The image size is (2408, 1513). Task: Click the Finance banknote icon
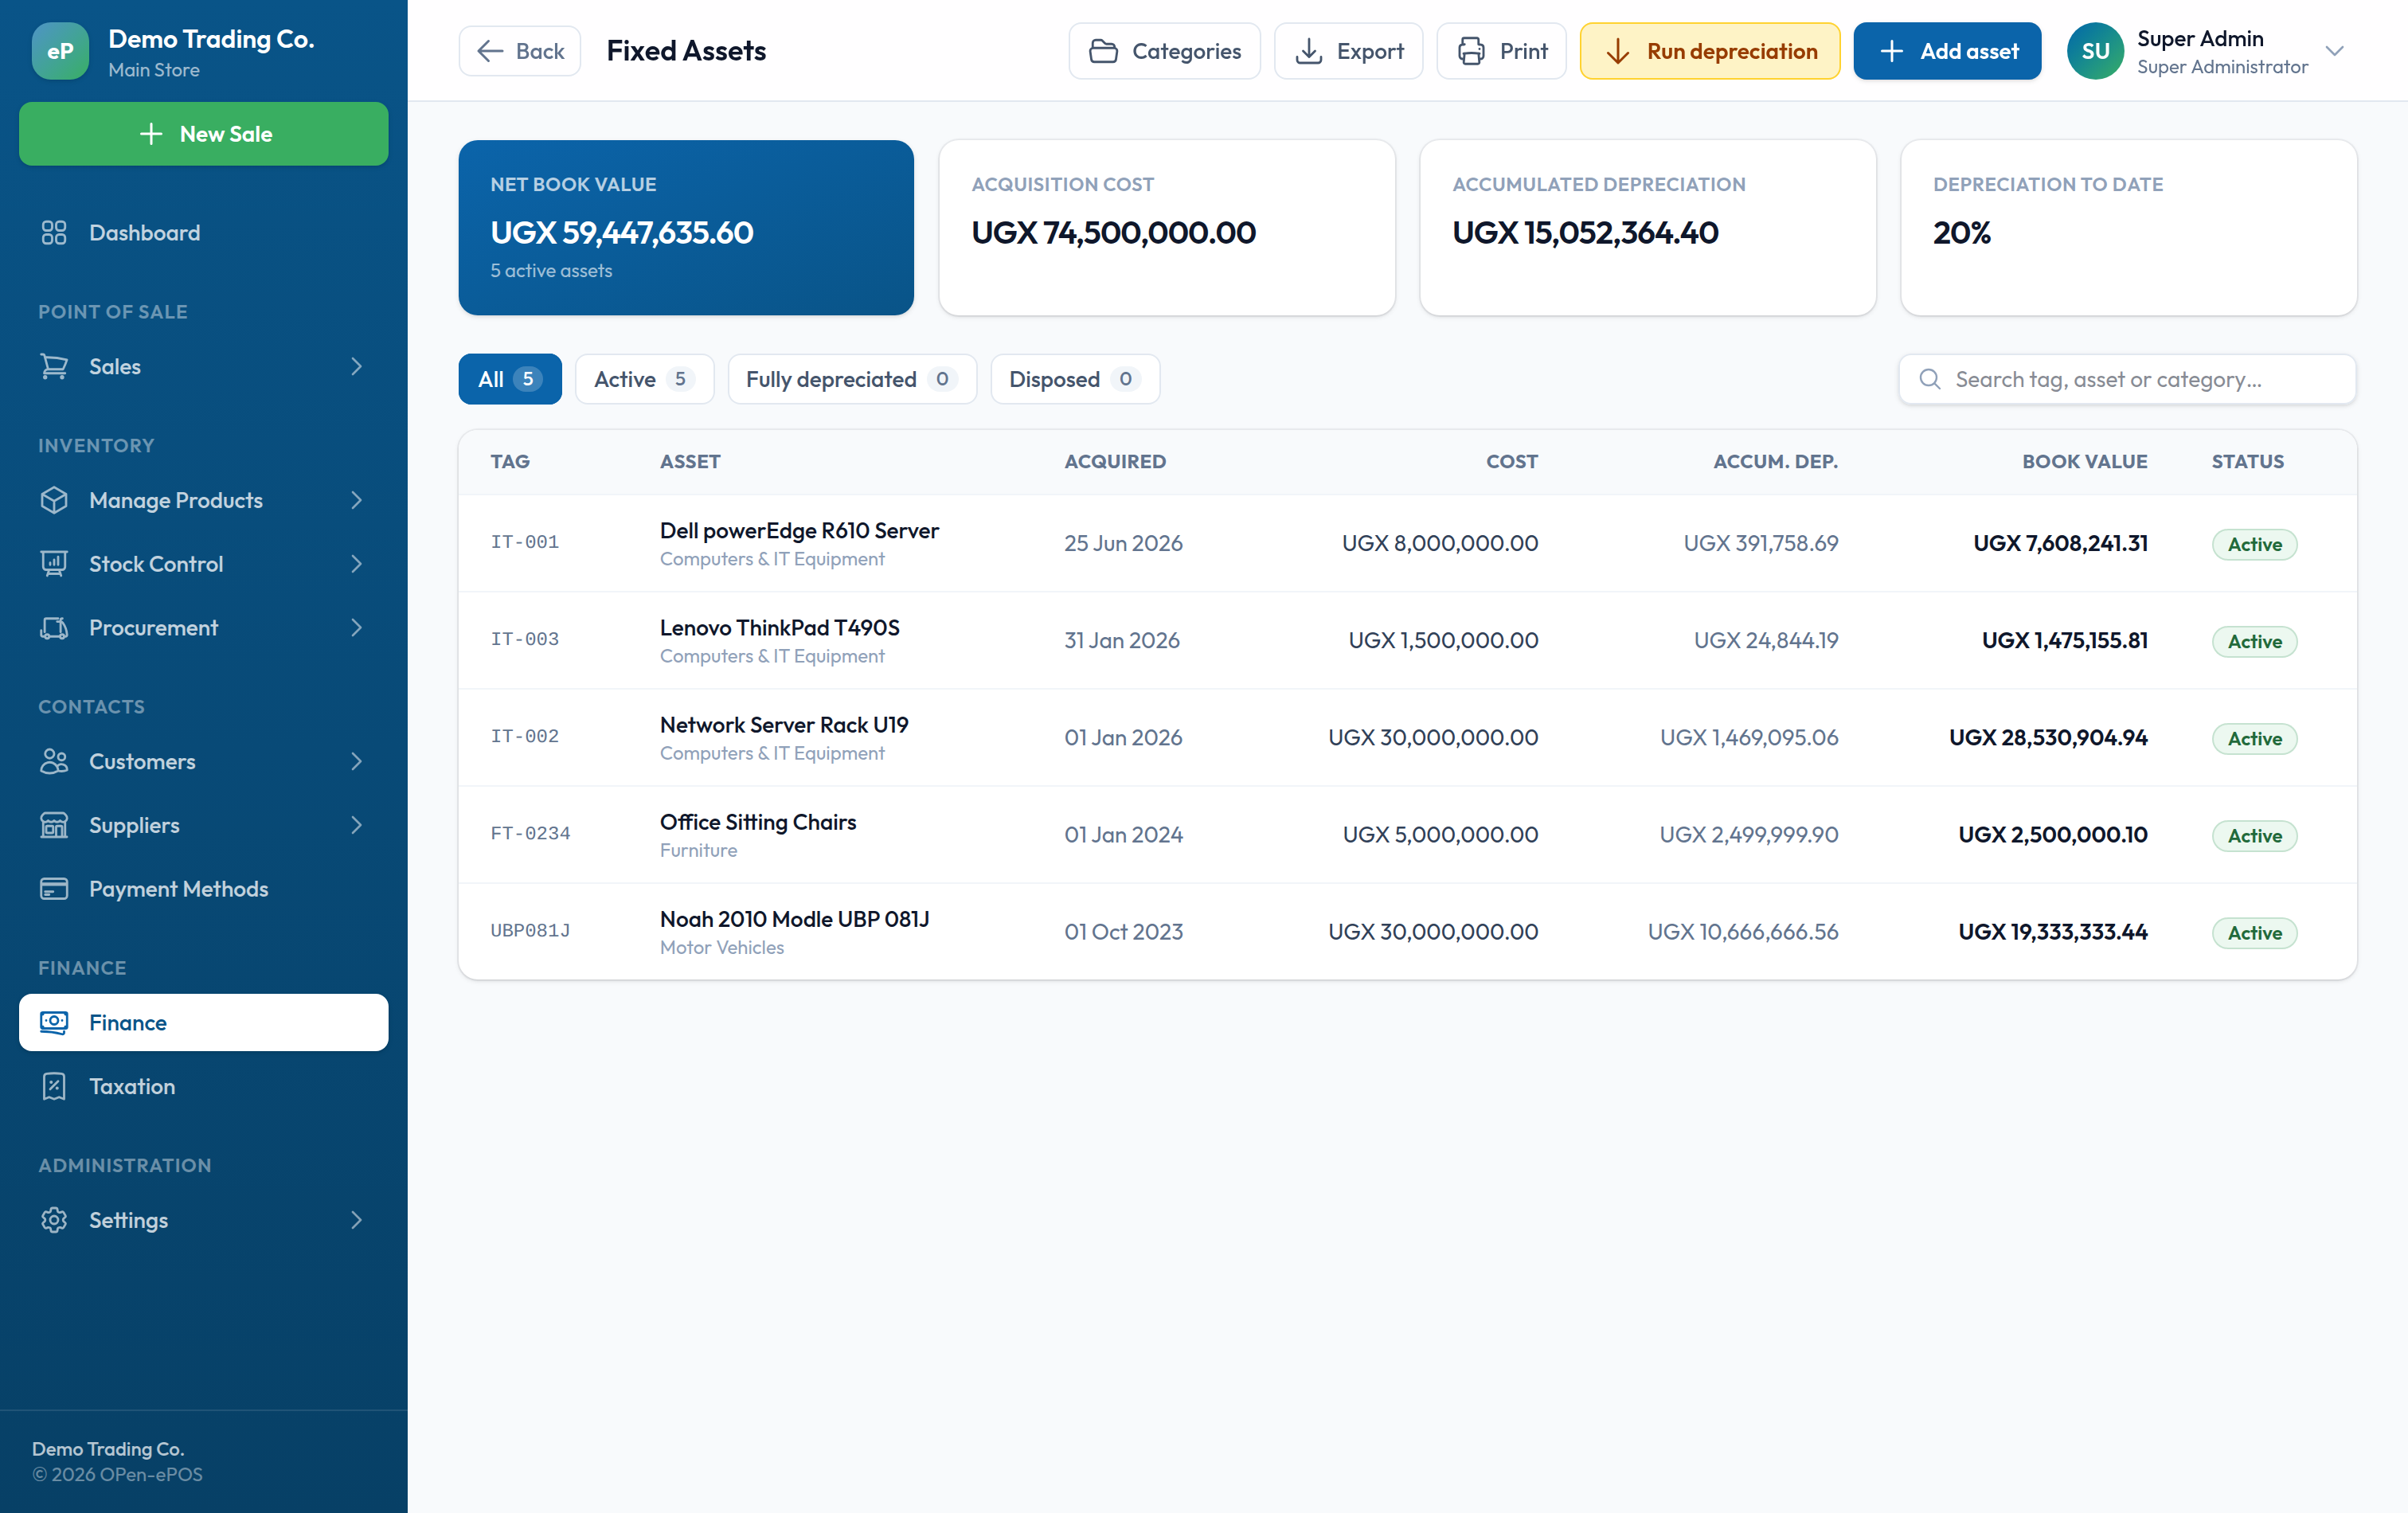tap(54, 1023)
